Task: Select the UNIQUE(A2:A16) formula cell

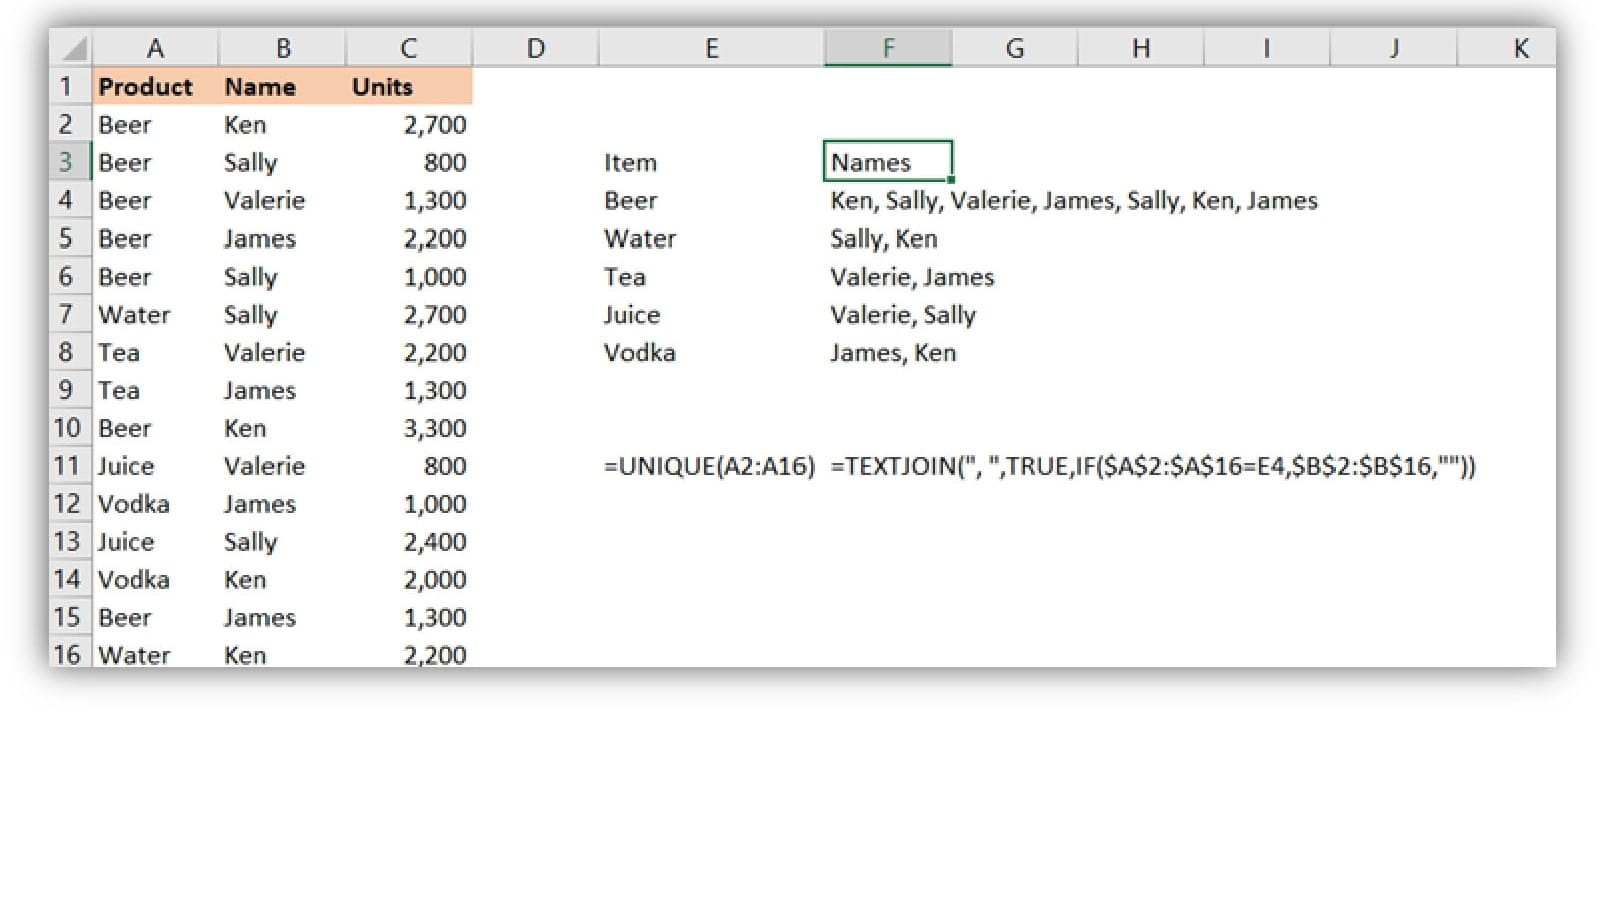Action: pyautogui.click(x=709, y=466)
